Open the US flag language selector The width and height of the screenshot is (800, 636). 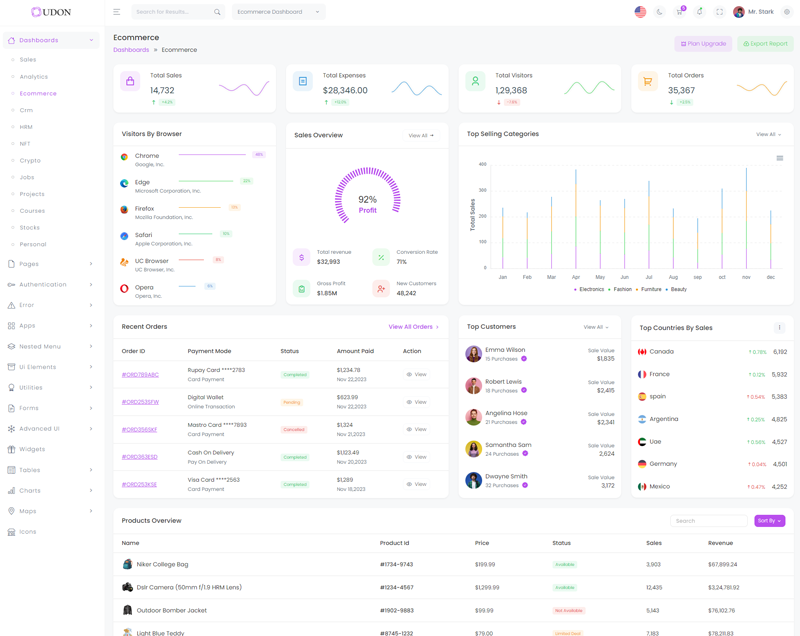640,12
